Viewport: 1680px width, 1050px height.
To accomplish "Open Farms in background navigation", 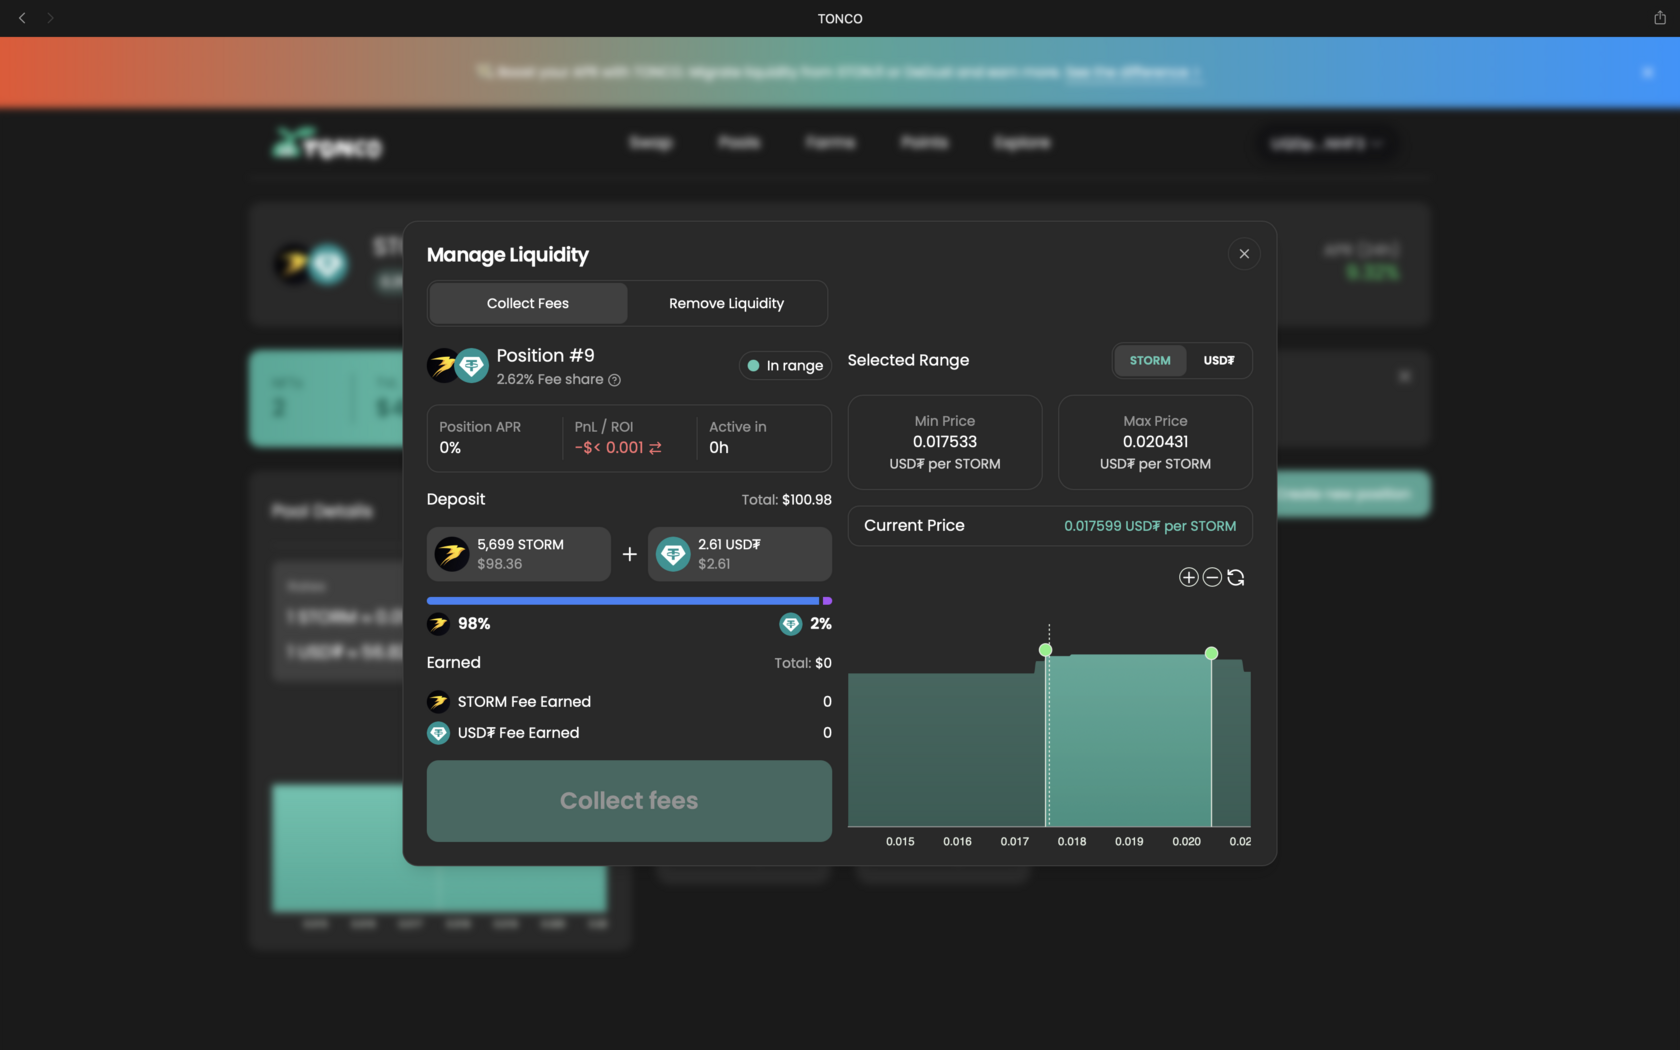I will pos(831,143).
